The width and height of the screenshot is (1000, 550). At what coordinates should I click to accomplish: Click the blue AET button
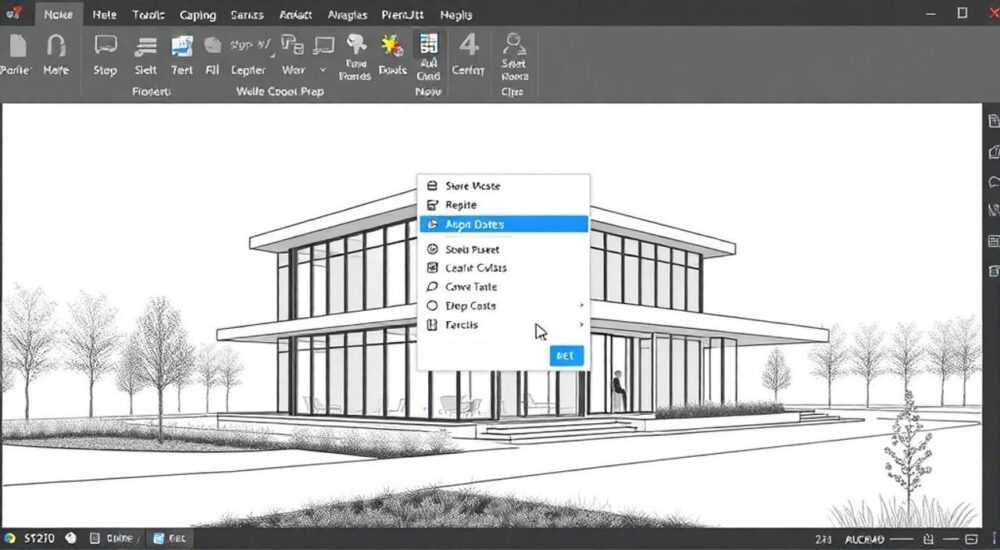(566, 356)
